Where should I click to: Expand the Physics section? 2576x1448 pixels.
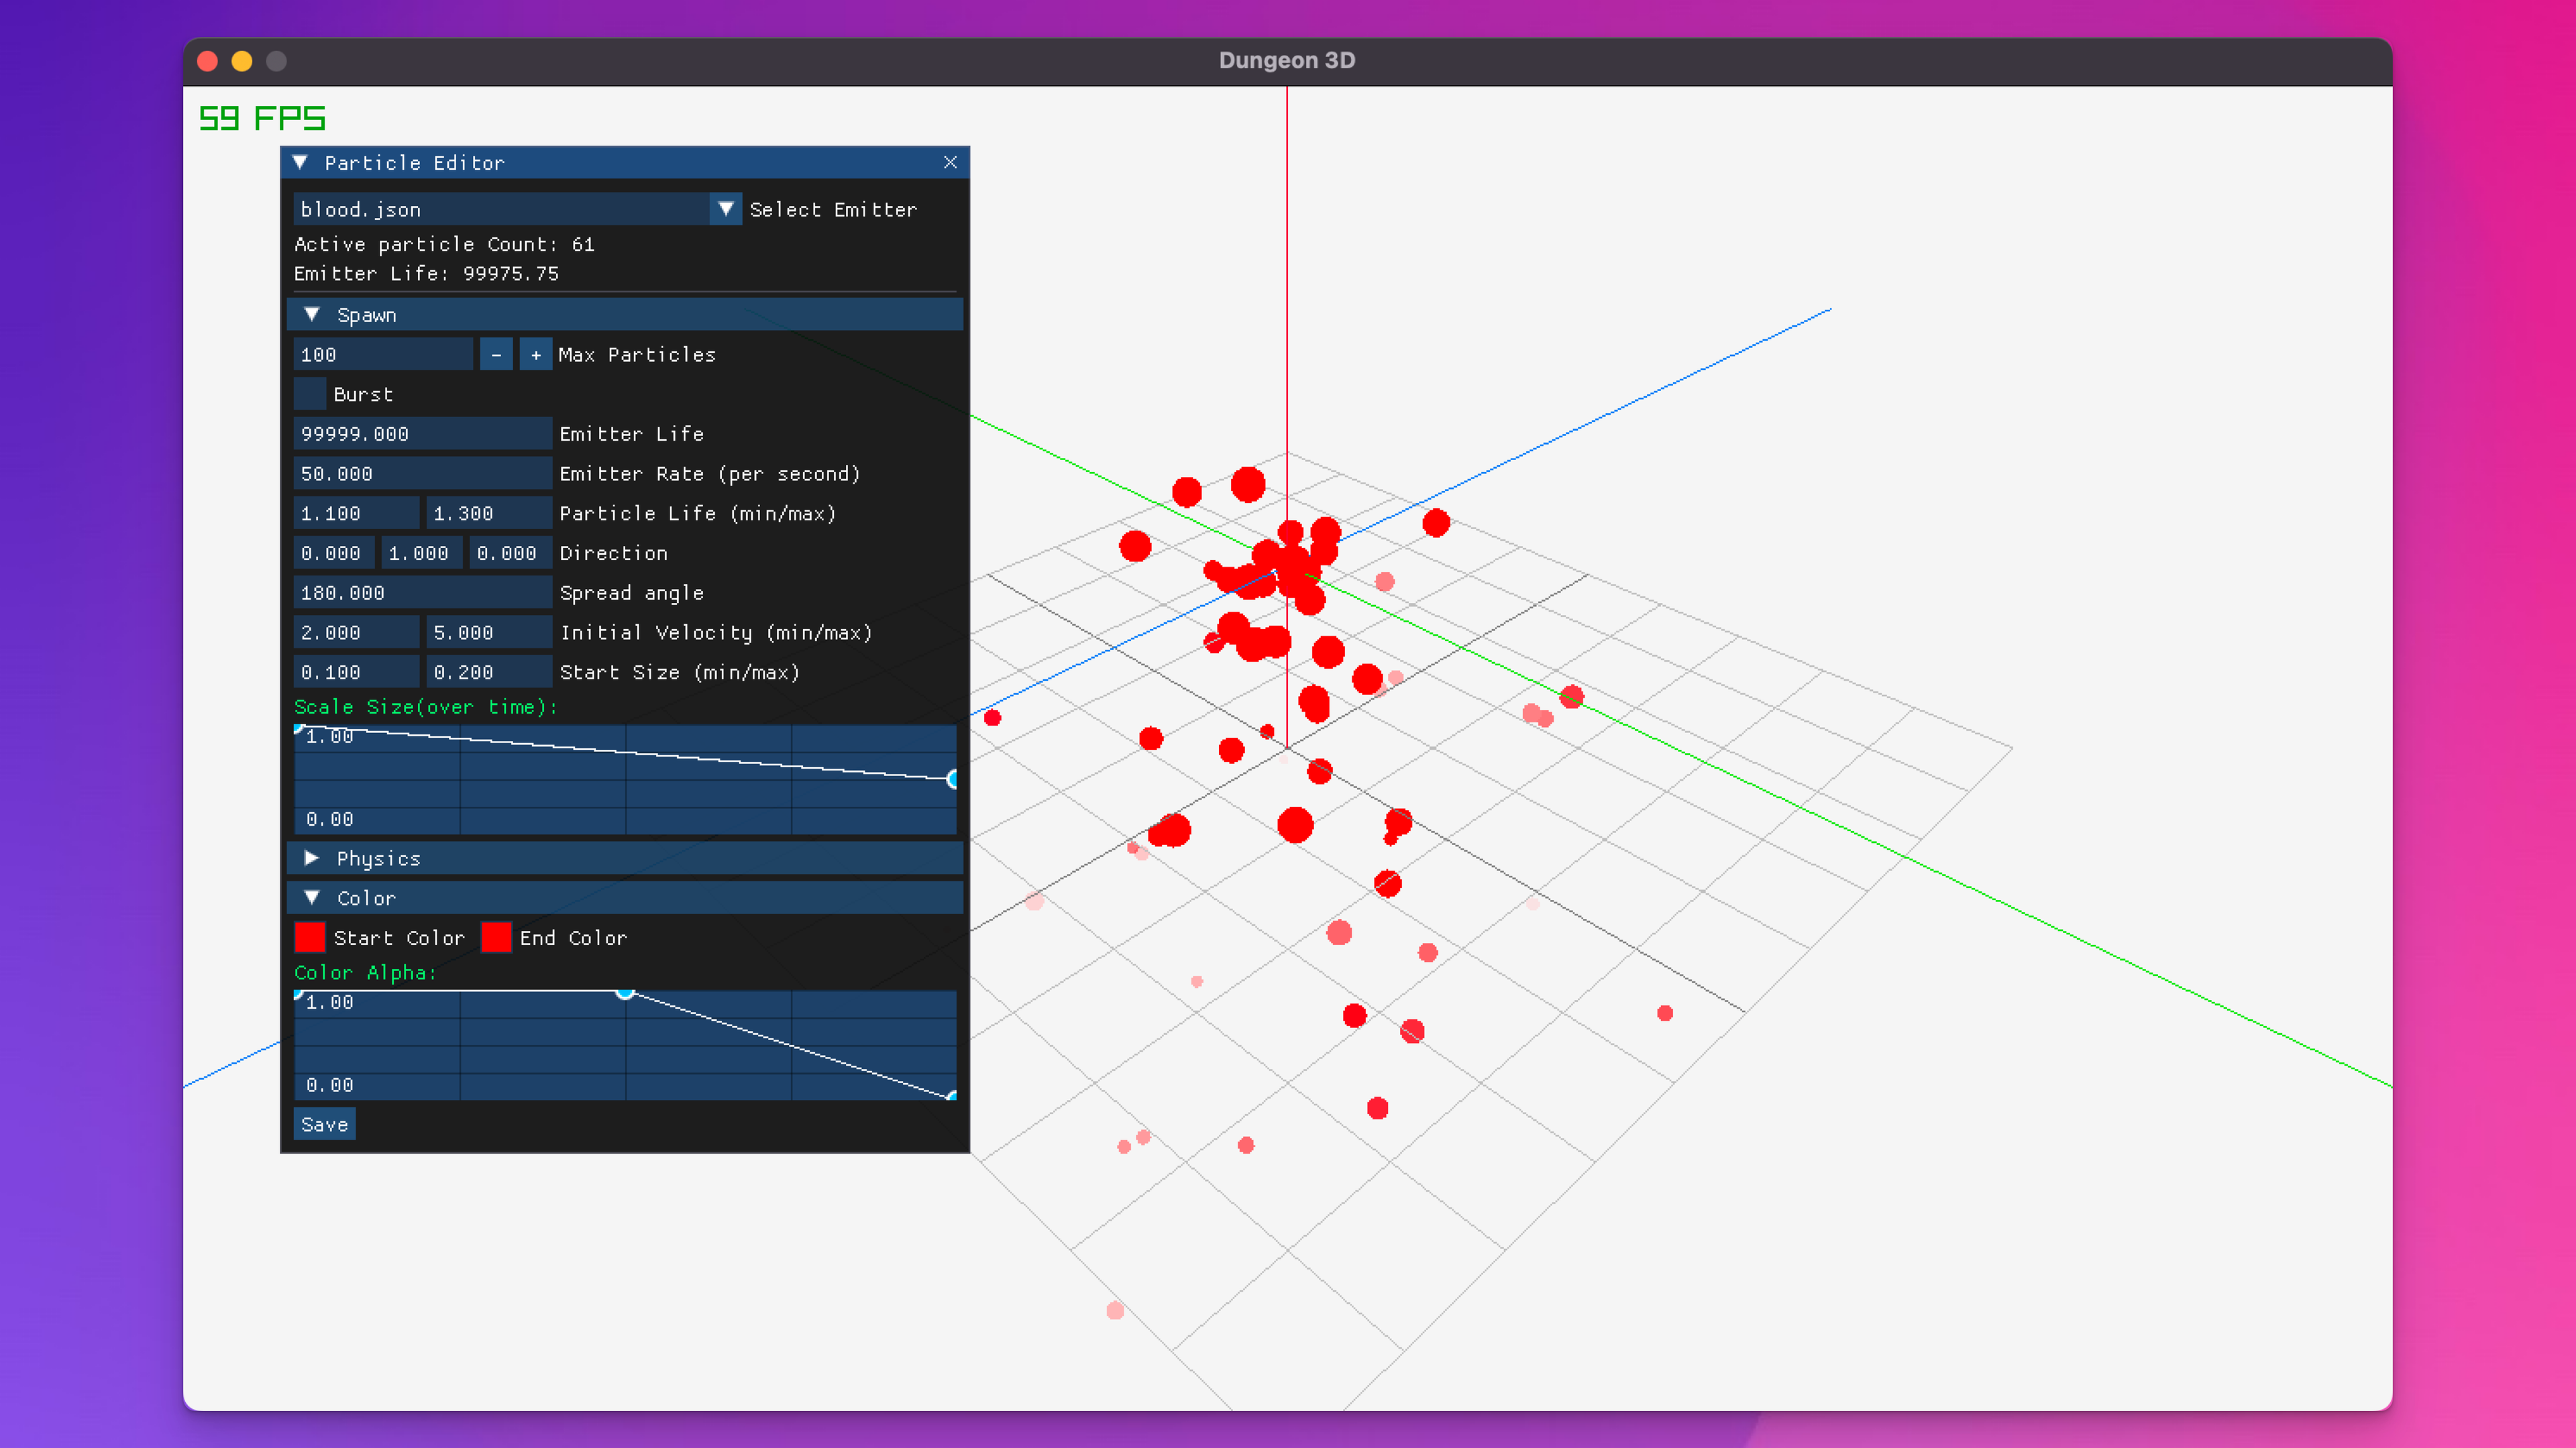coord(312,858)
